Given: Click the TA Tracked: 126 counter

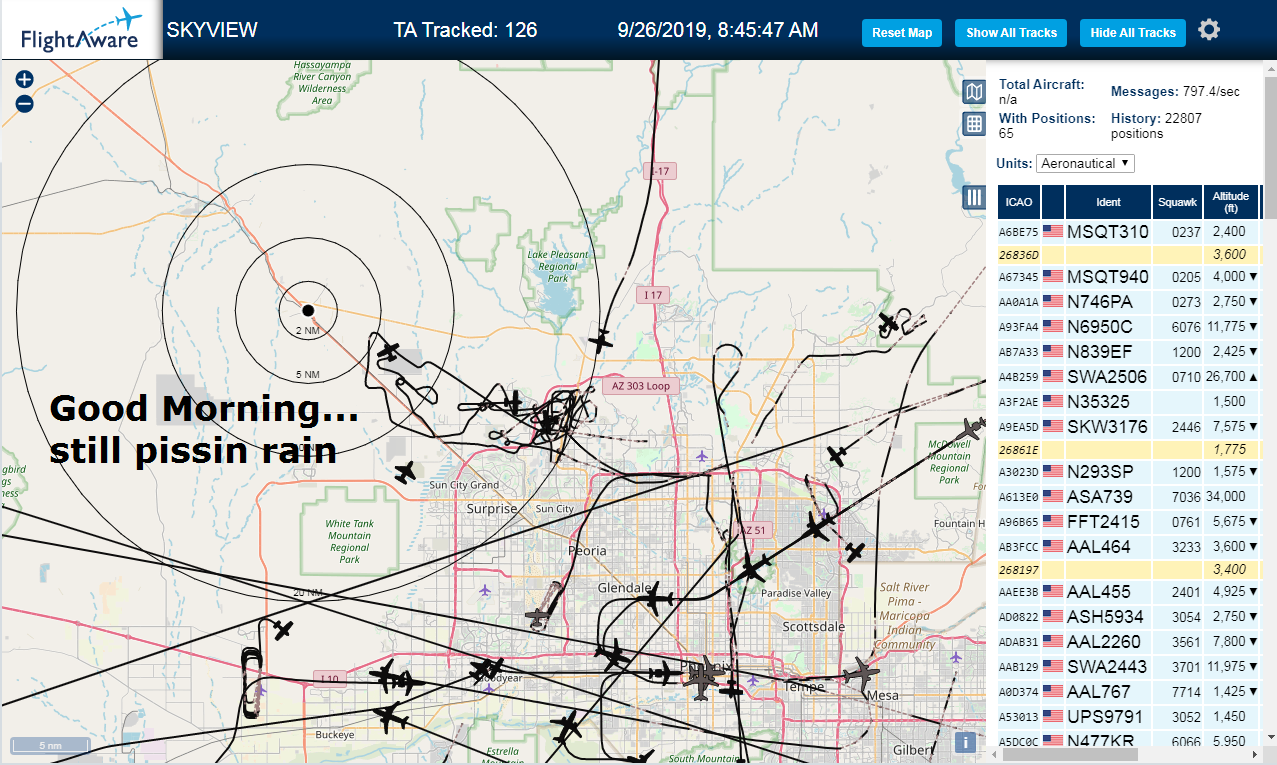Looking at the screenshot, I should click(x=466, y=30).
